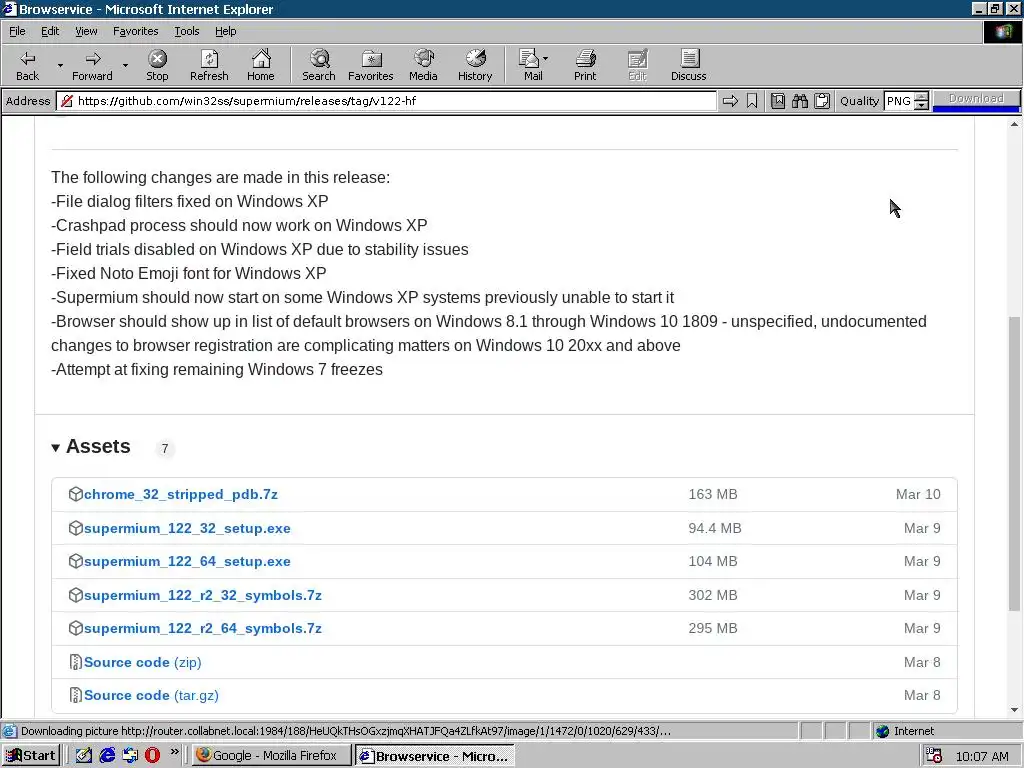Click the page icon left of the URL
Viewport: 1024px width, 768px height.
point(67,101)
